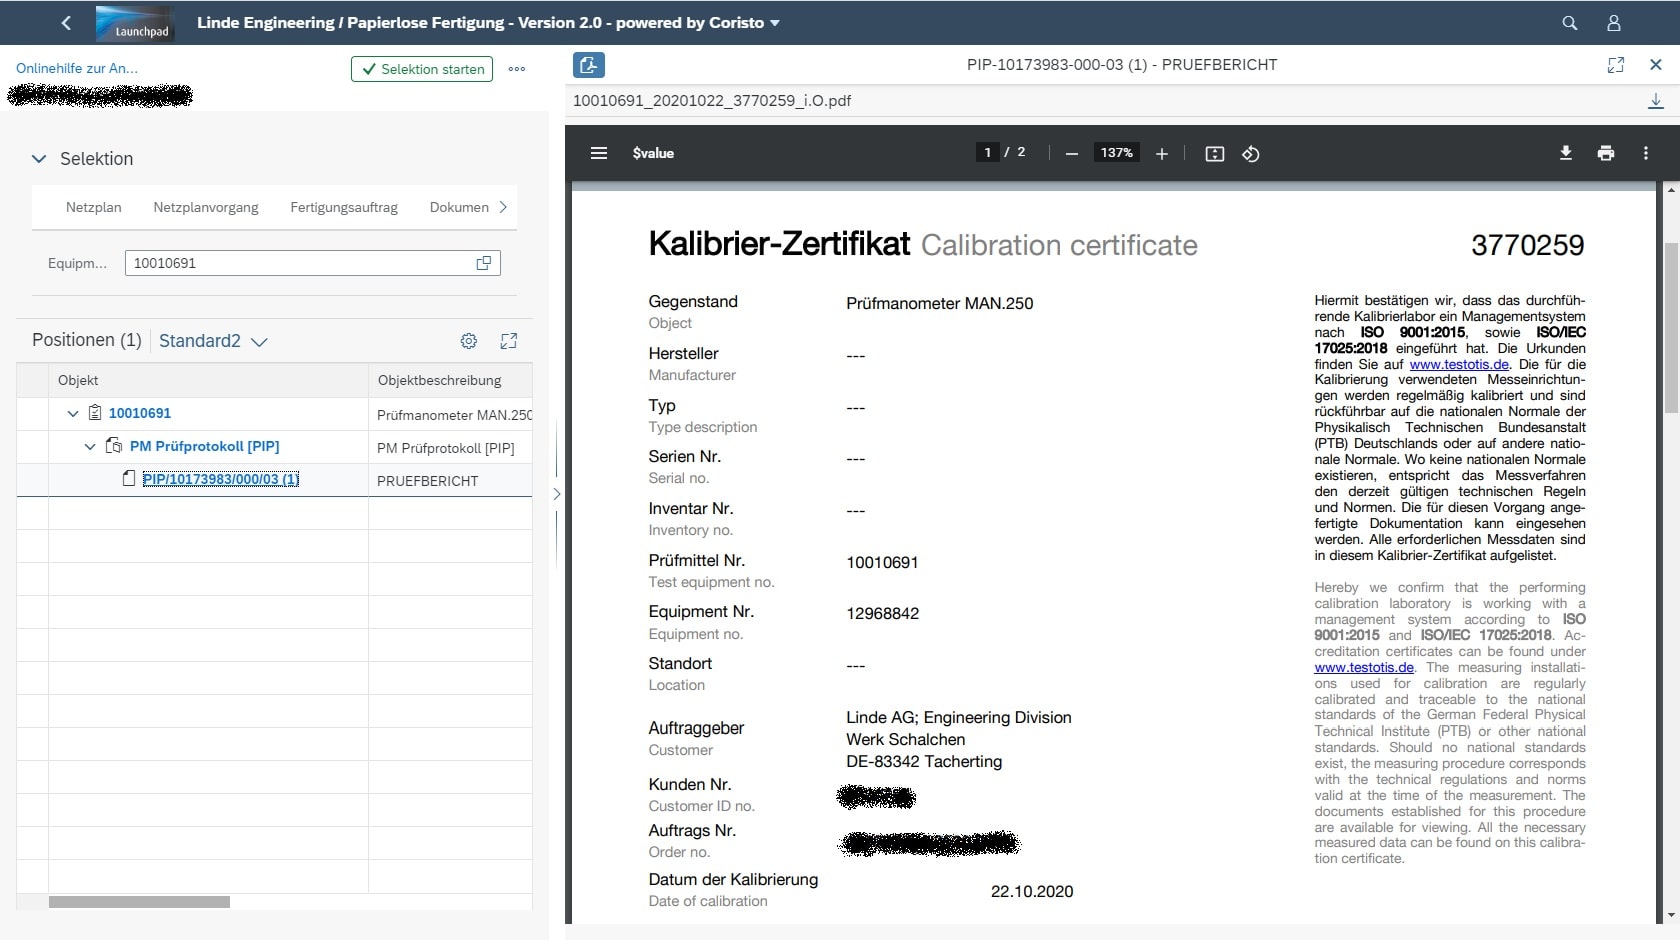Image resolution: width=1680 pixels, height=940 pixels.
Task: Select the Fertigungsauftrag tab
Action: [344, 207]
